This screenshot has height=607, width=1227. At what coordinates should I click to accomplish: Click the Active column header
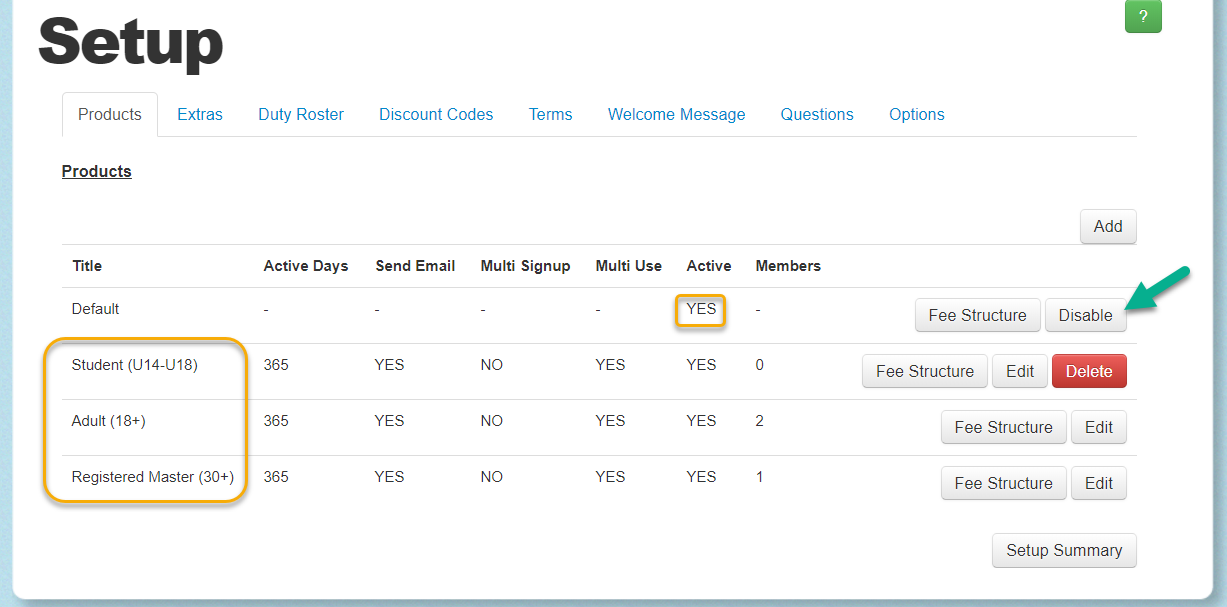point(709,266)
